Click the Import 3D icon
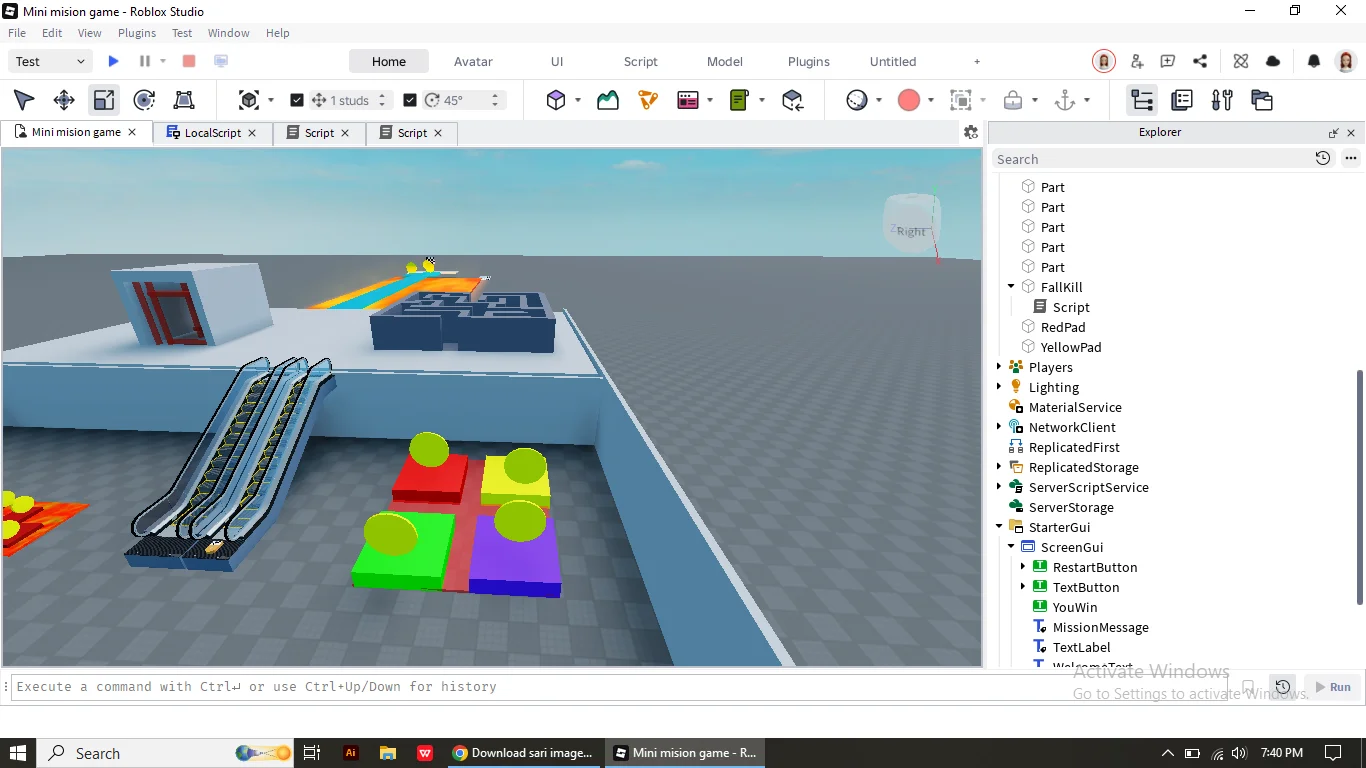 tap(793, 100)
